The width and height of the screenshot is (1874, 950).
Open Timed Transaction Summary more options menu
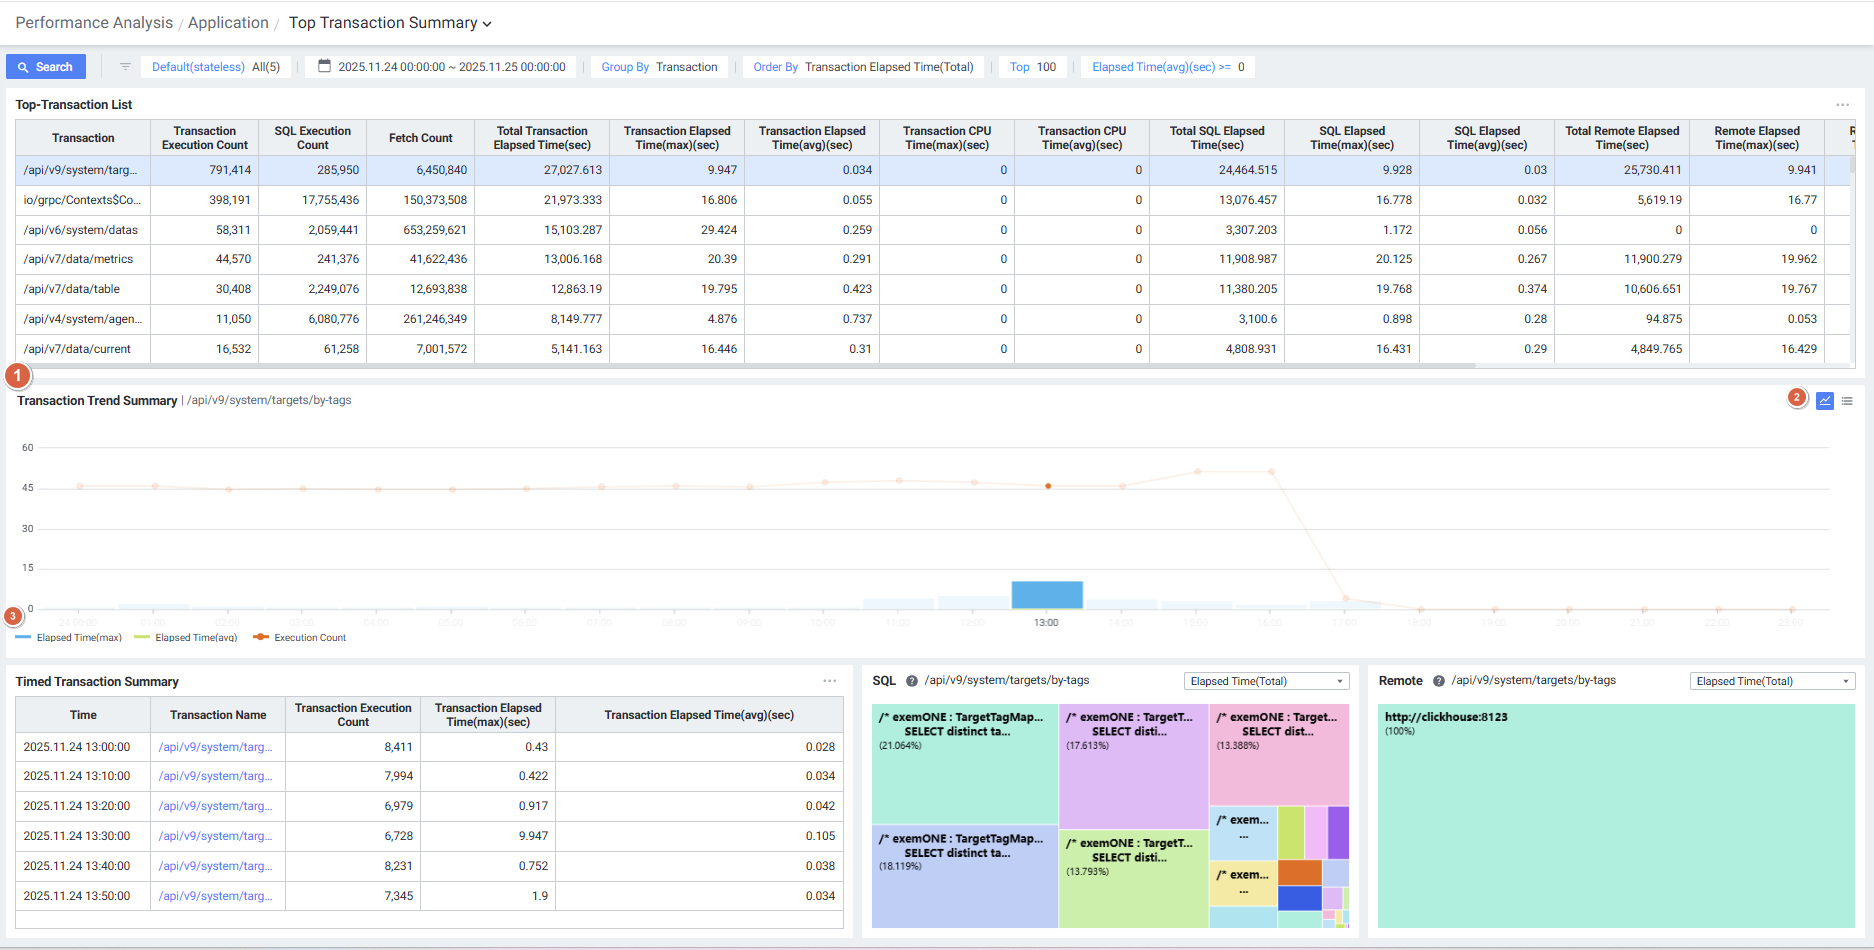click(829, 681)
